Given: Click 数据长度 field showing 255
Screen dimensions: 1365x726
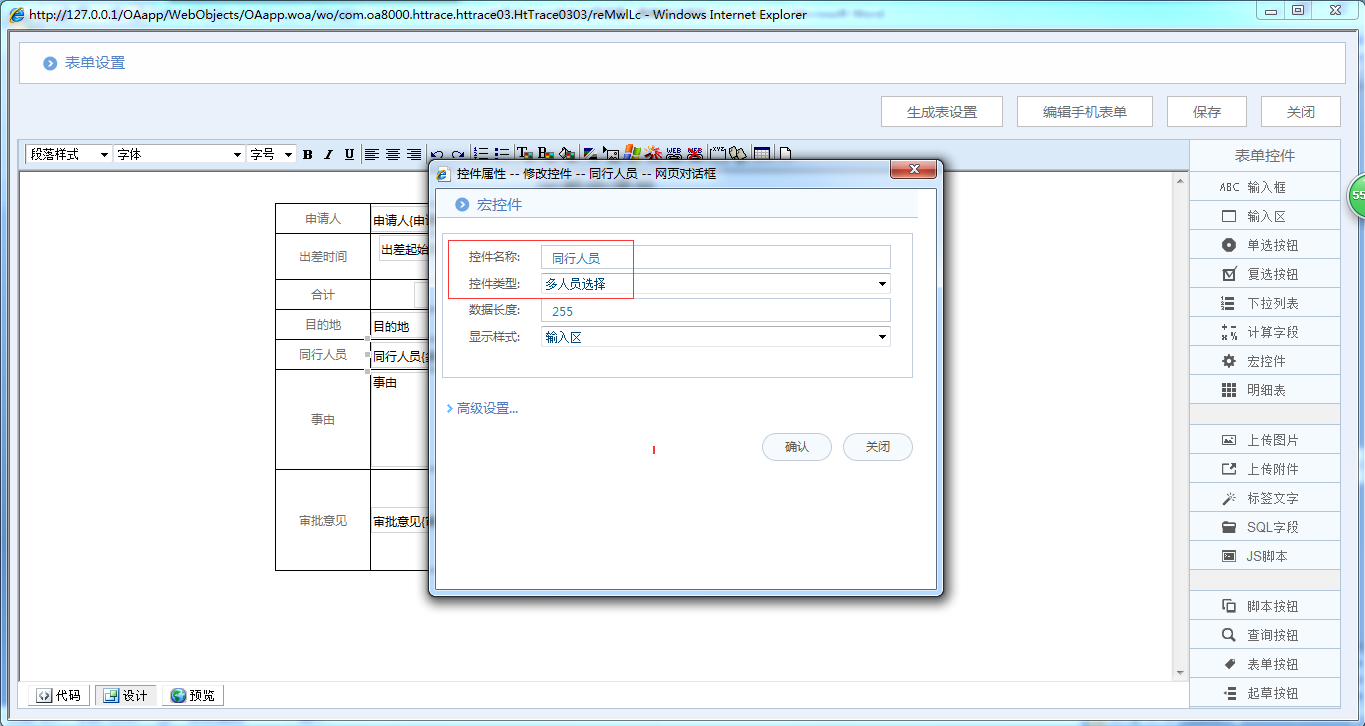Looking at the screenshot, I should (715, 311).
